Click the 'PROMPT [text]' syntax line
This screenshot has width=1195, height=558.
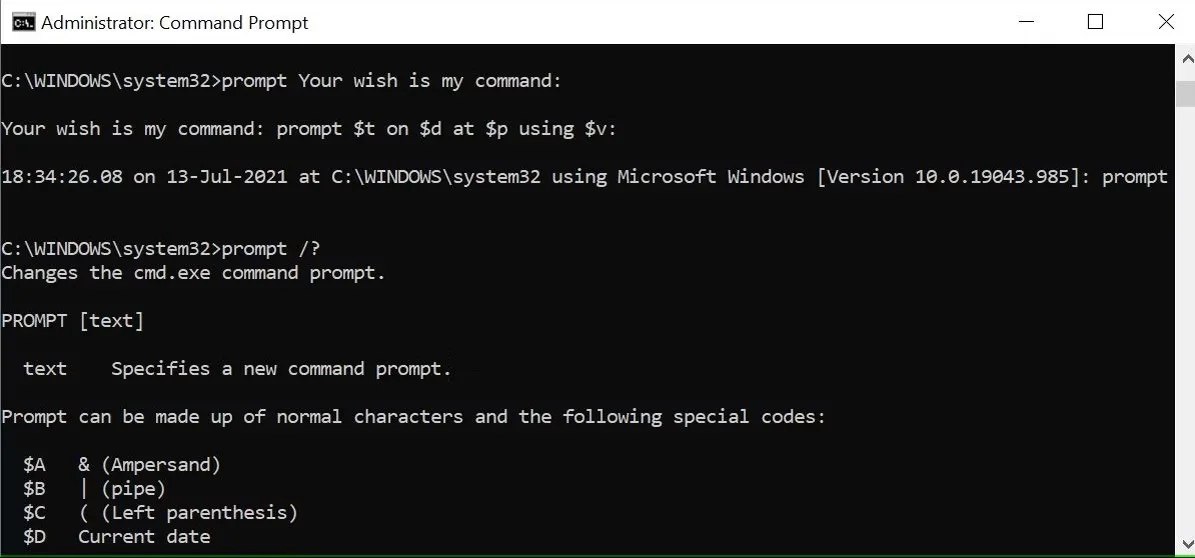click(72, 321)
